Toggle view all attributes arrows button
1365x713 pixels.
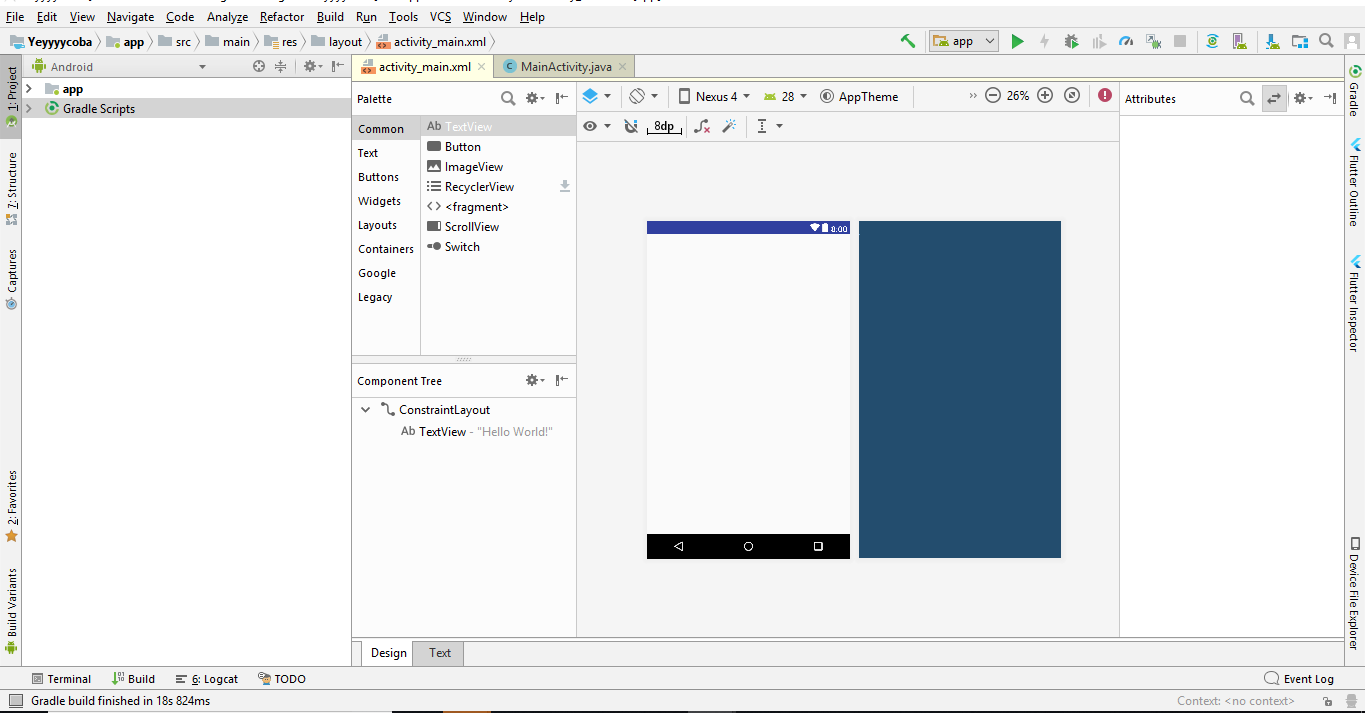pyautogui.click(x=1274, y=98)
